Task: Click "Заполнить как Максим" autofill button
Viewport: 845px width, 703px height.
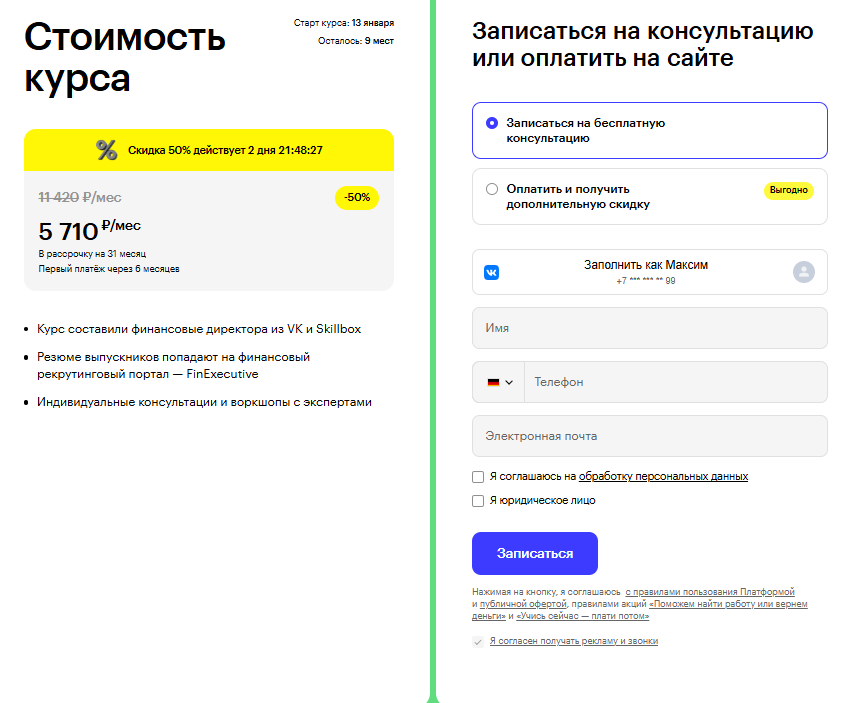Action: tap(646, 272)
